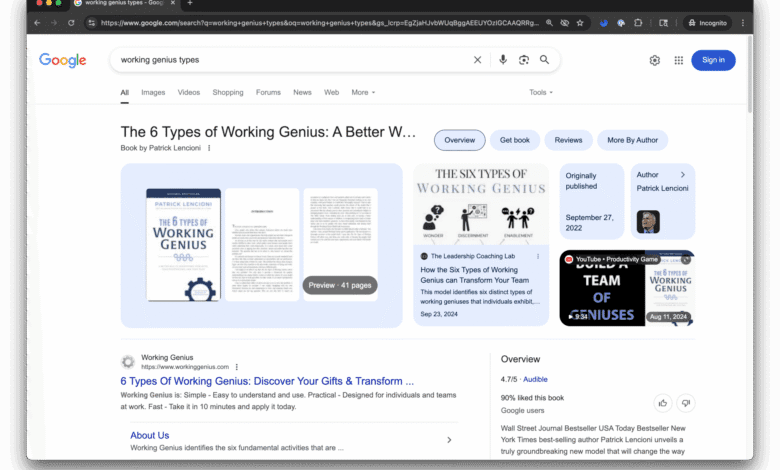Click the browser address bar URL
Image resolution: width=780 pixels, height=470 pixels.
tap(319, 23)
